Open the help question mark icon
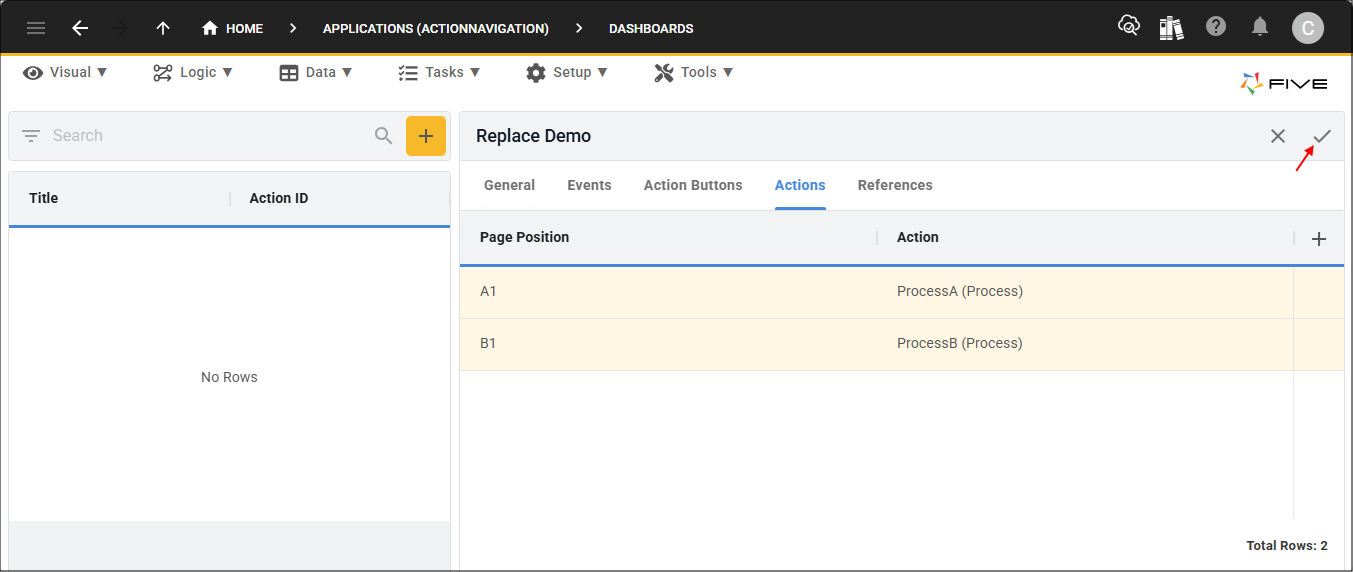 [1216, 27]
